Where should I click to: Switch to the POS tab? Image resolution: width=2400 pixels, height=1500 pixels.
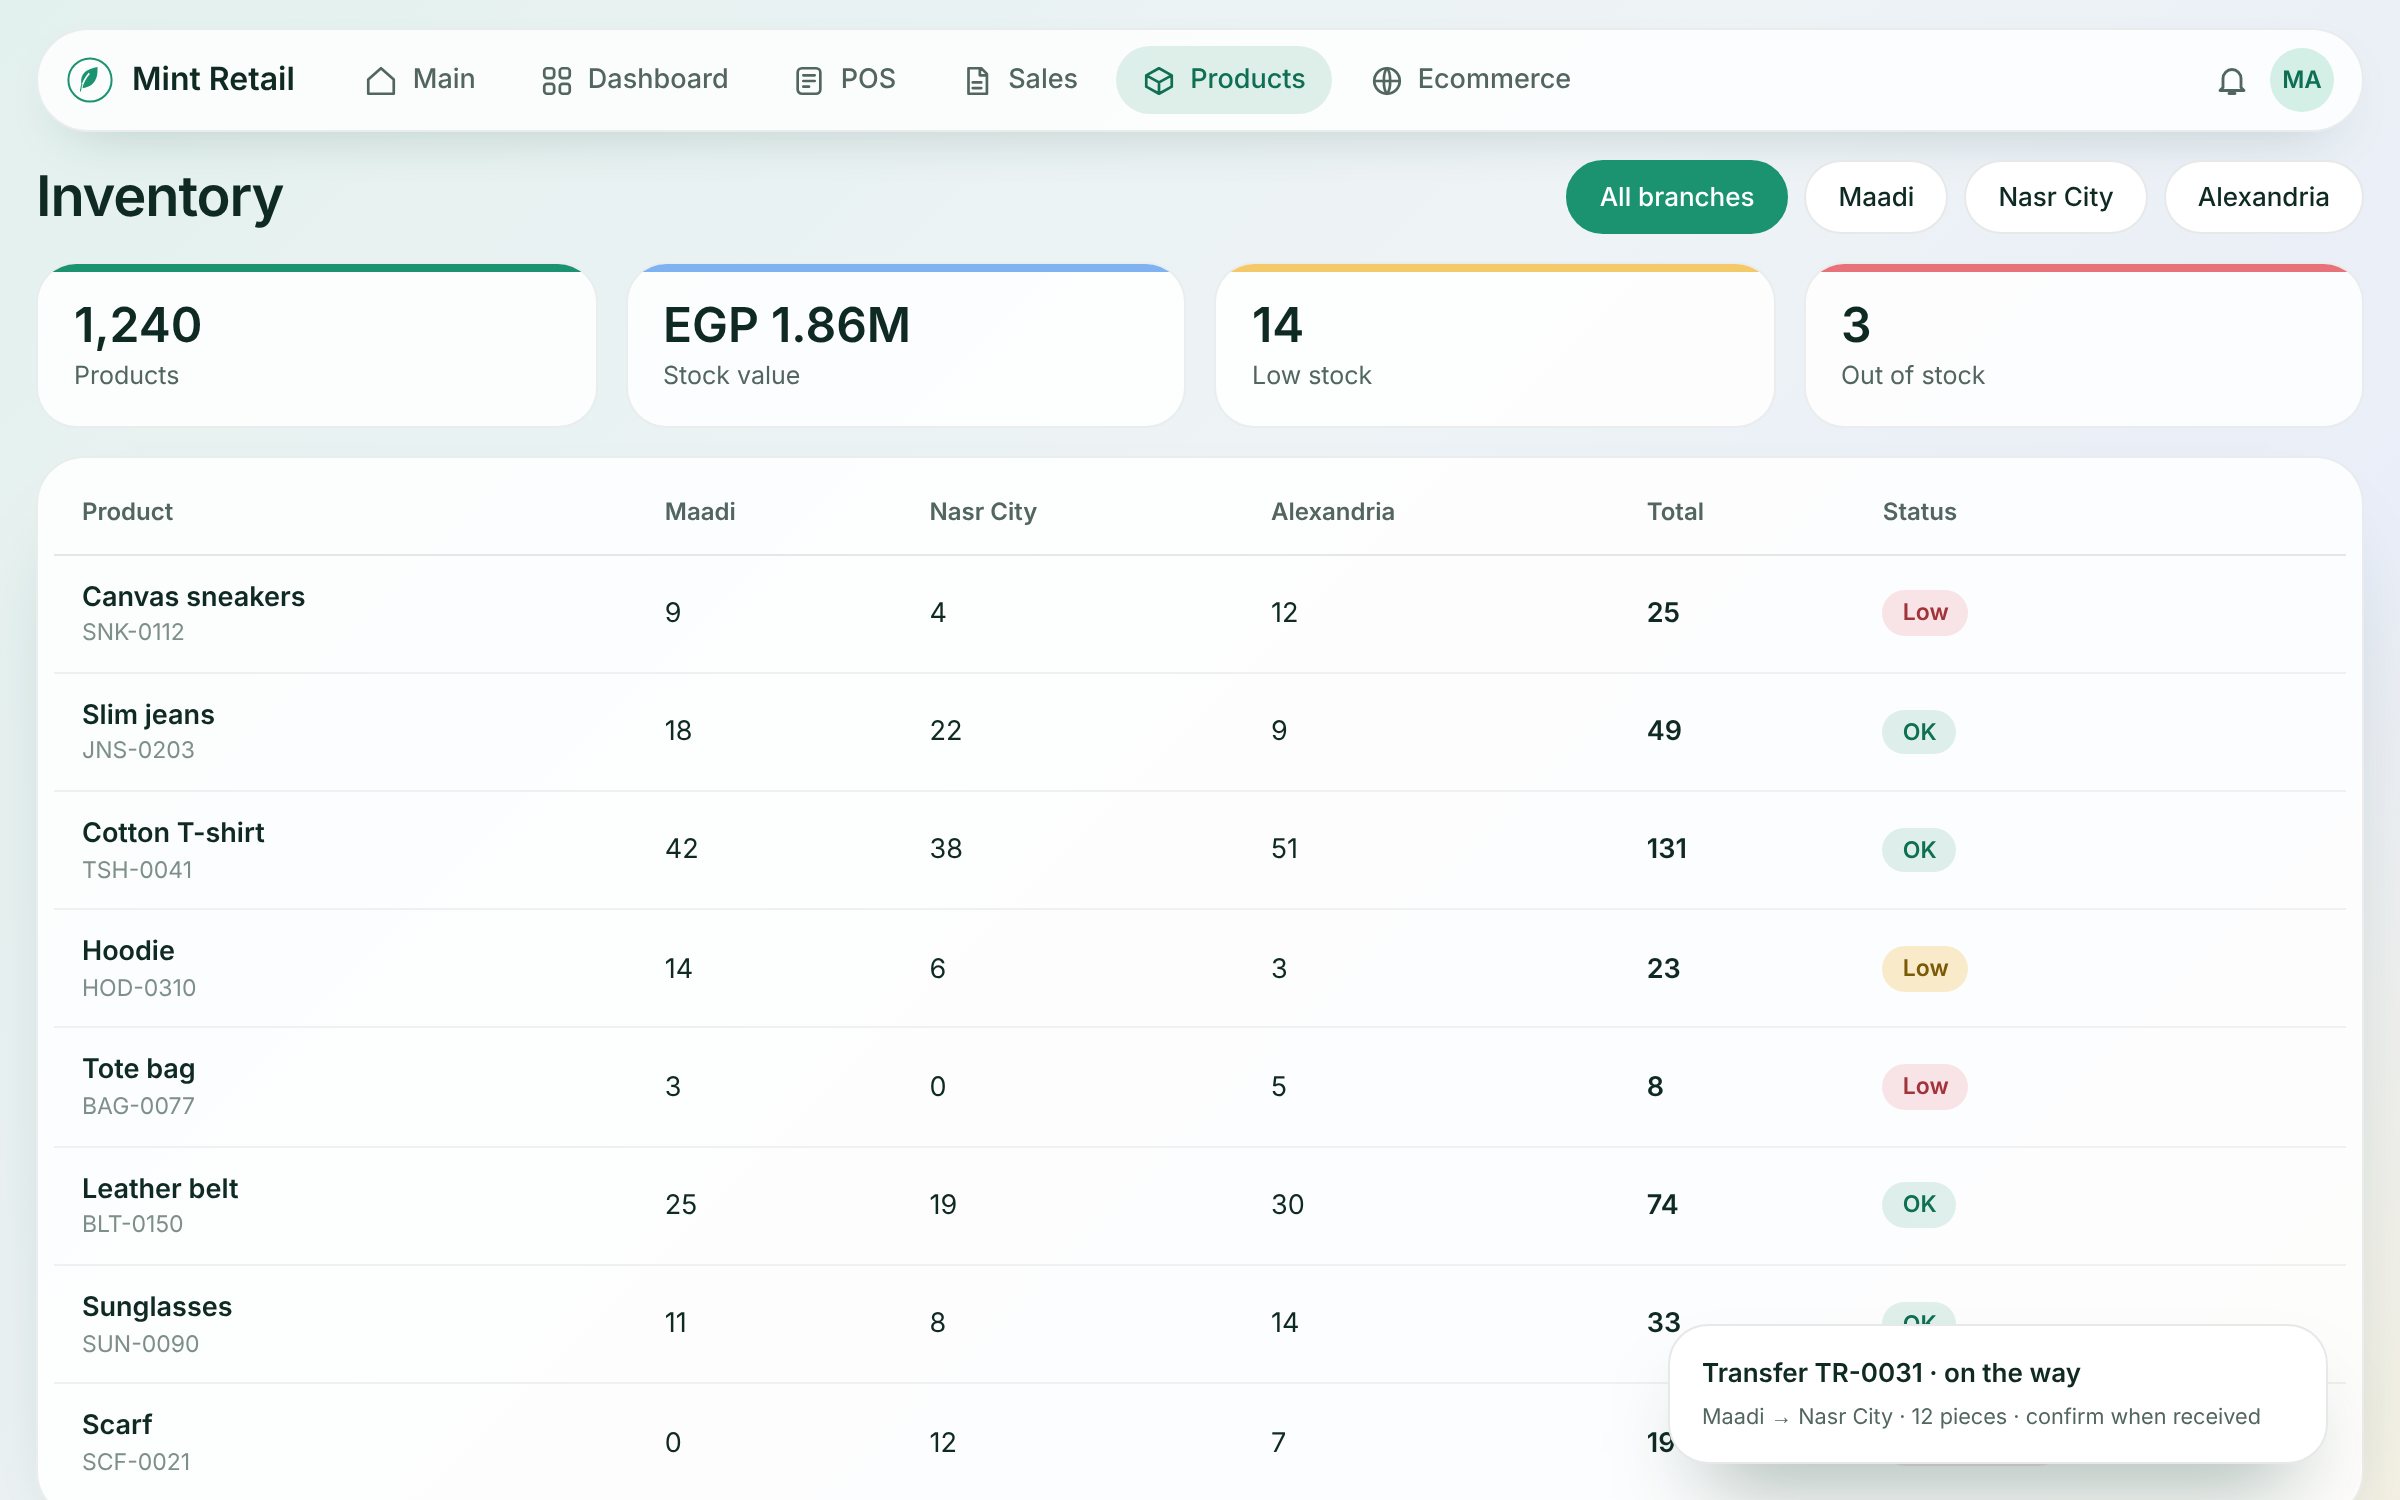click(x=846, y=80)
